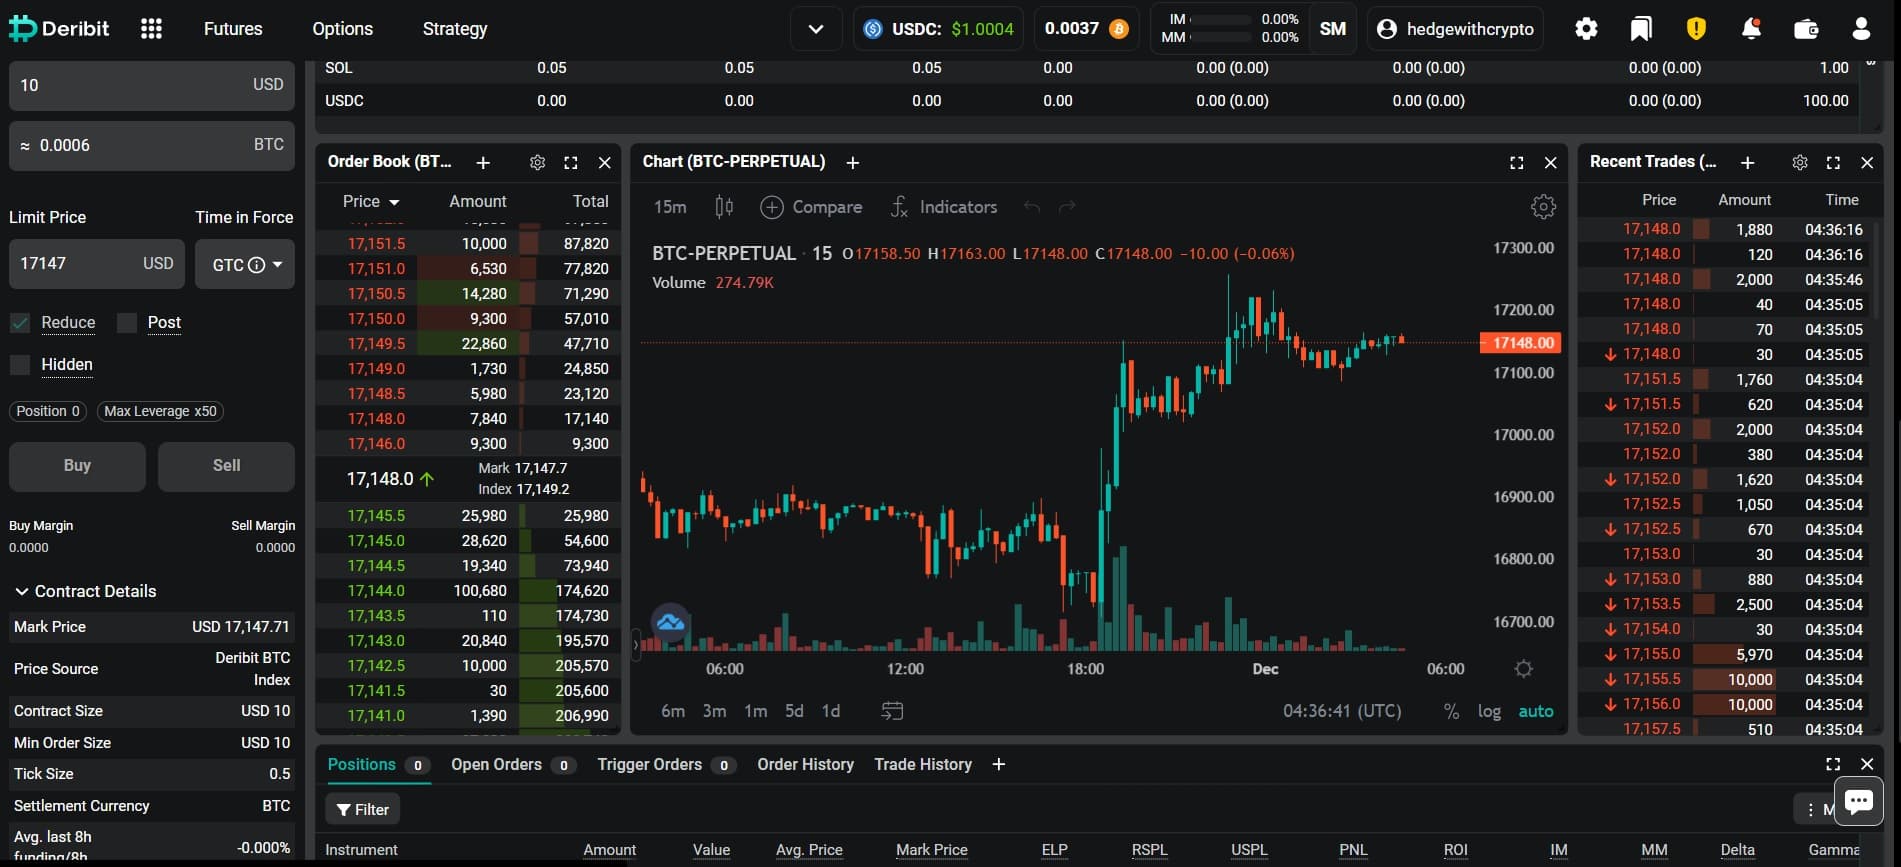Click the 17,151.0 ask row in order book

coord(468,268)
